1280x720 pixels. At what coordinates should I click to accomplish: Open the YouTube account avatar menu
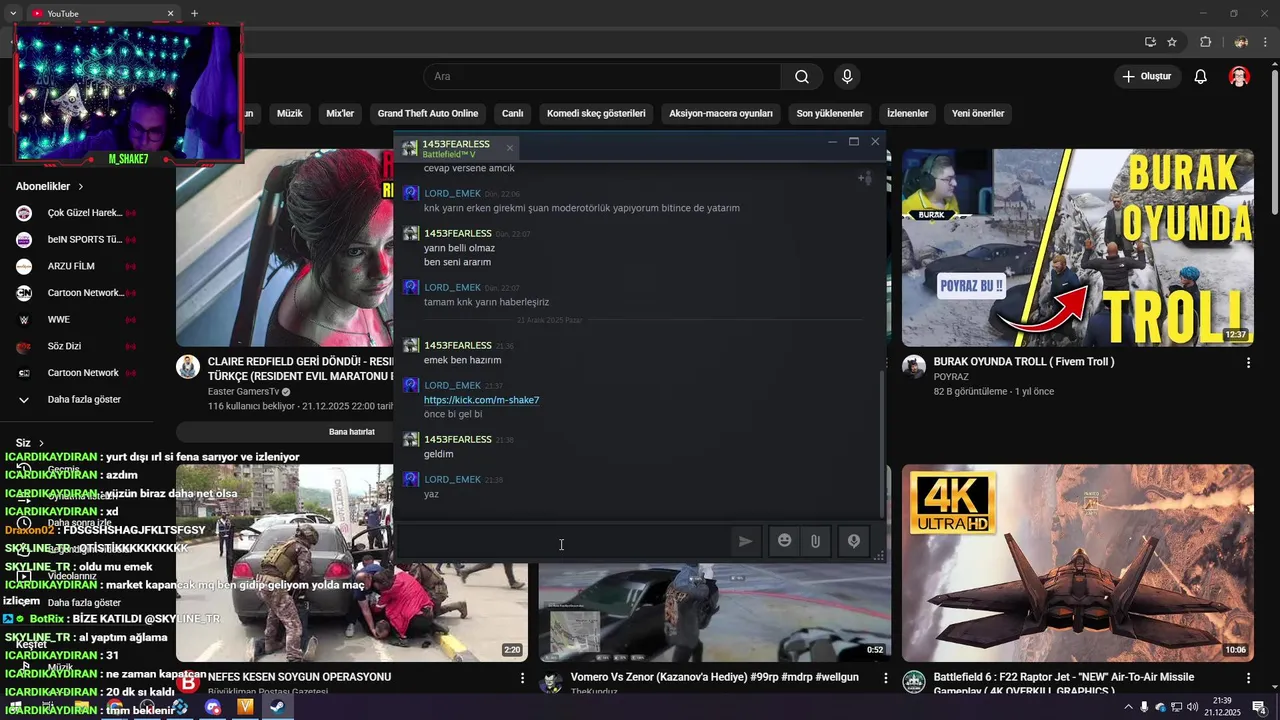[1239, 77]
